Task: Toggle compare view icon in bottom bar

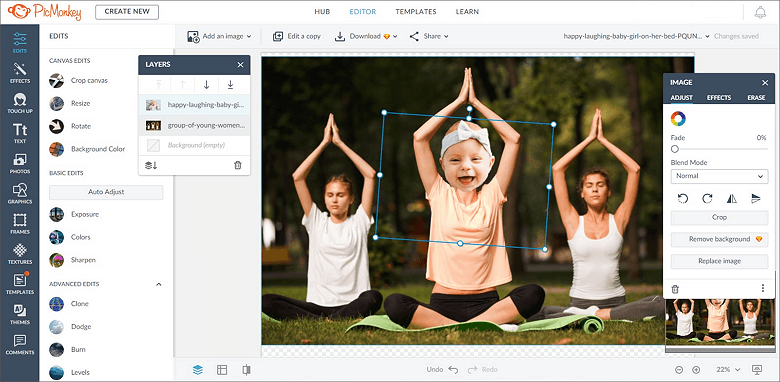Action: click(246, 370)
